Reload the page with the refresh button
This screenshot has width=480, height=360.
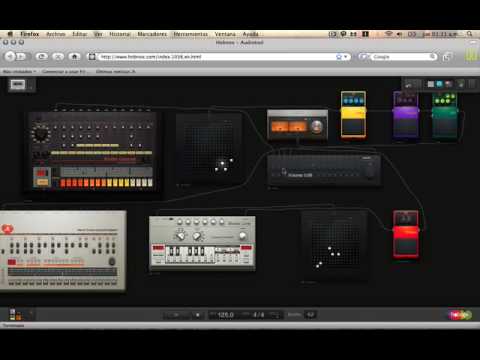tap(42, 56)
